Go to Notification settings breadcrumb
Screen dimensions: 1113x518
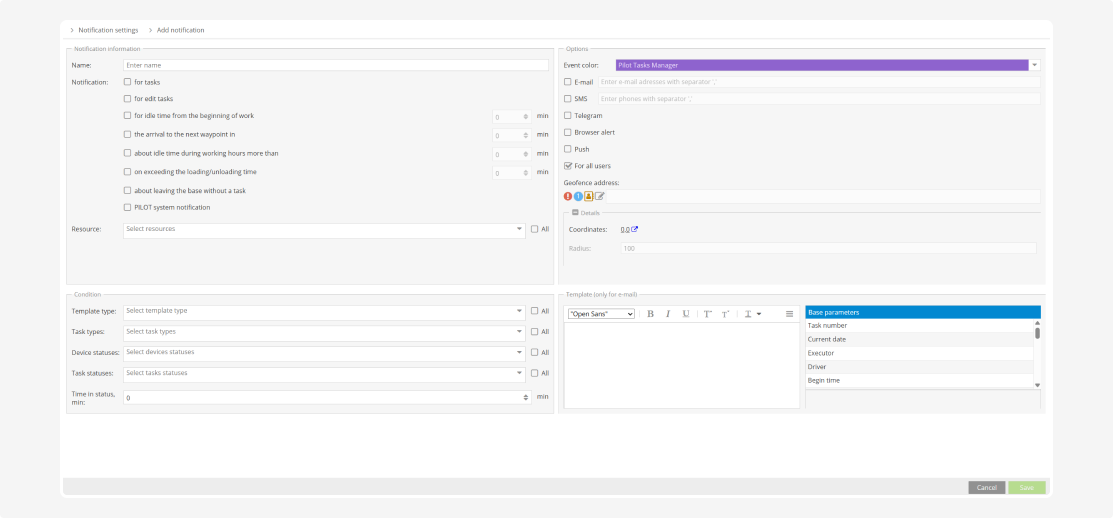pos(108,30)
